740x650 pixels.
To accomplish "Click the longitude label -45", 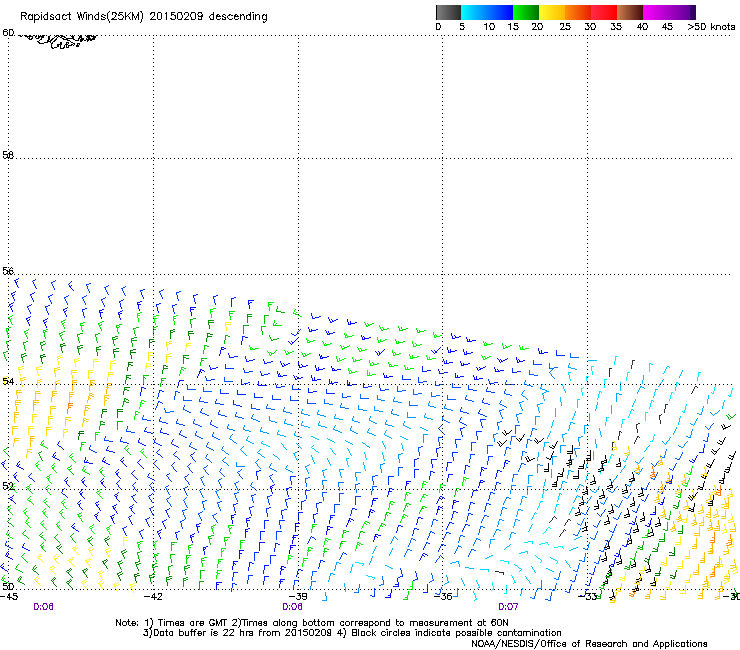I will [x=9, y=597].
